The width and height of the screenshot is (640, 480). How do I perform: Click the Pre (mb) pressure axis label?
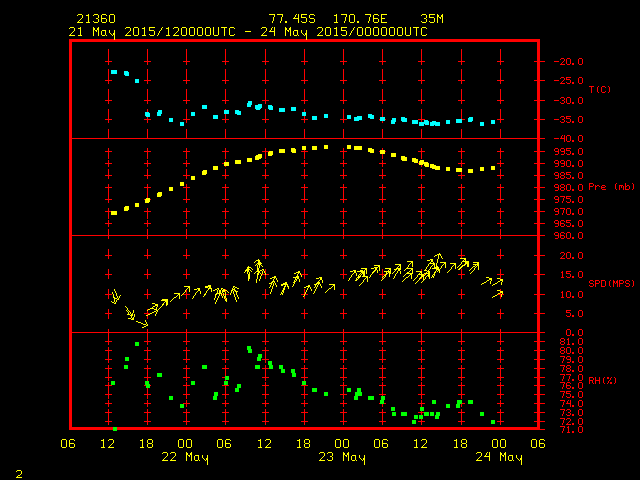point(611,187)
